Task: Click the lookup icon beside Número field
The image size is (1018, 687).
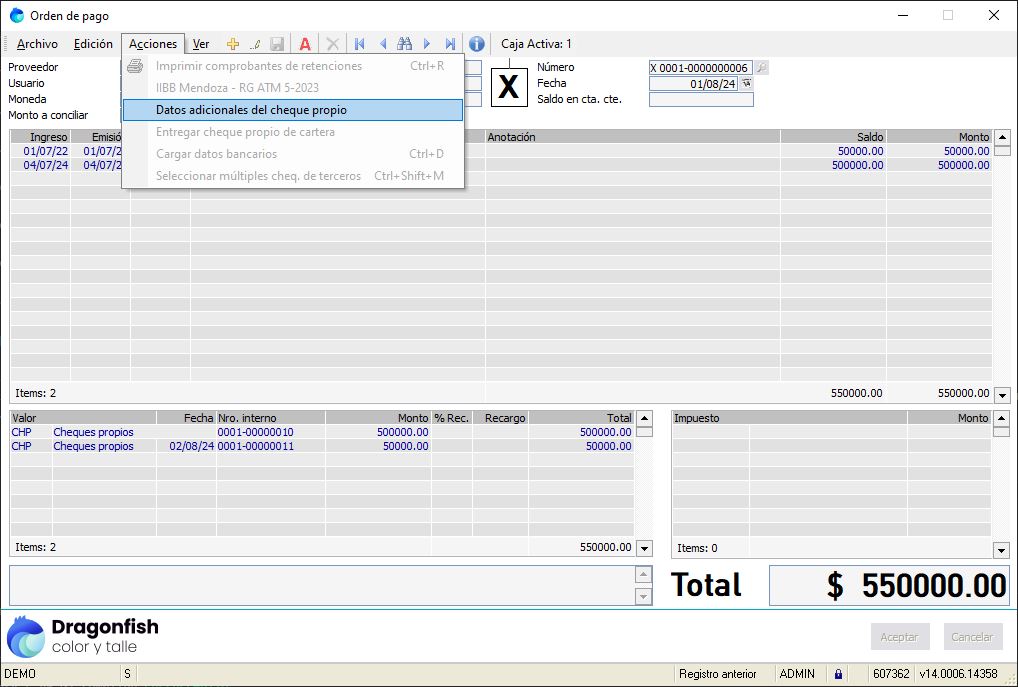Action: [x=762, y=68]
